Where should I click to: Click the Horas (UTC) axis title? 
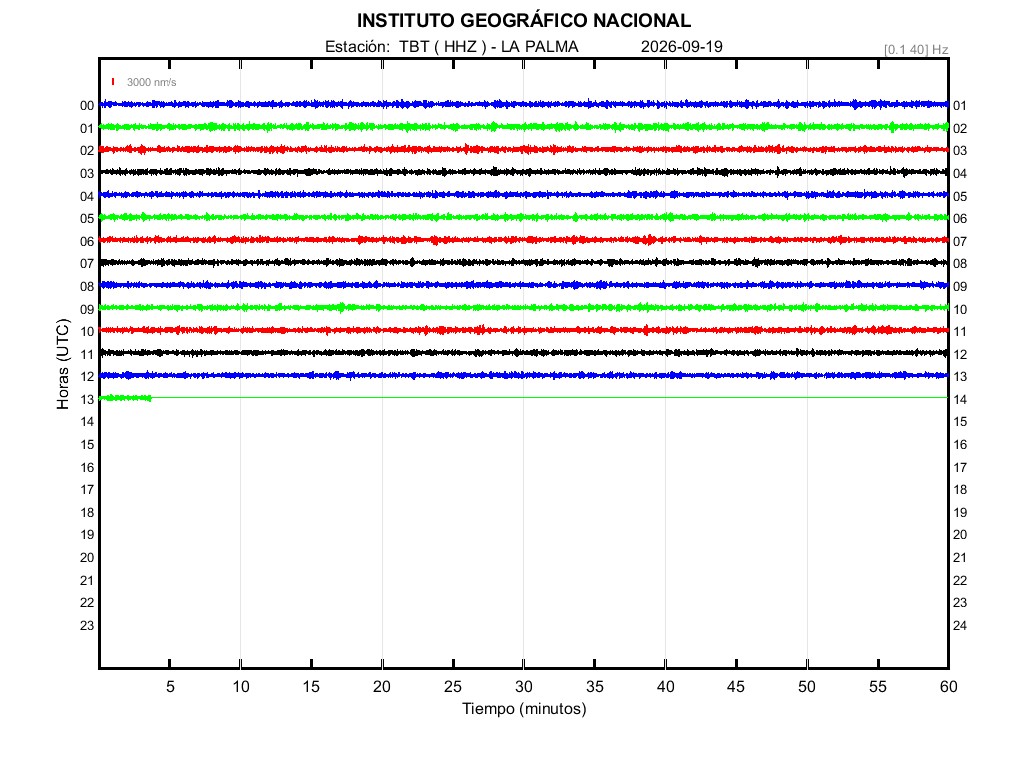click(63, 364)
